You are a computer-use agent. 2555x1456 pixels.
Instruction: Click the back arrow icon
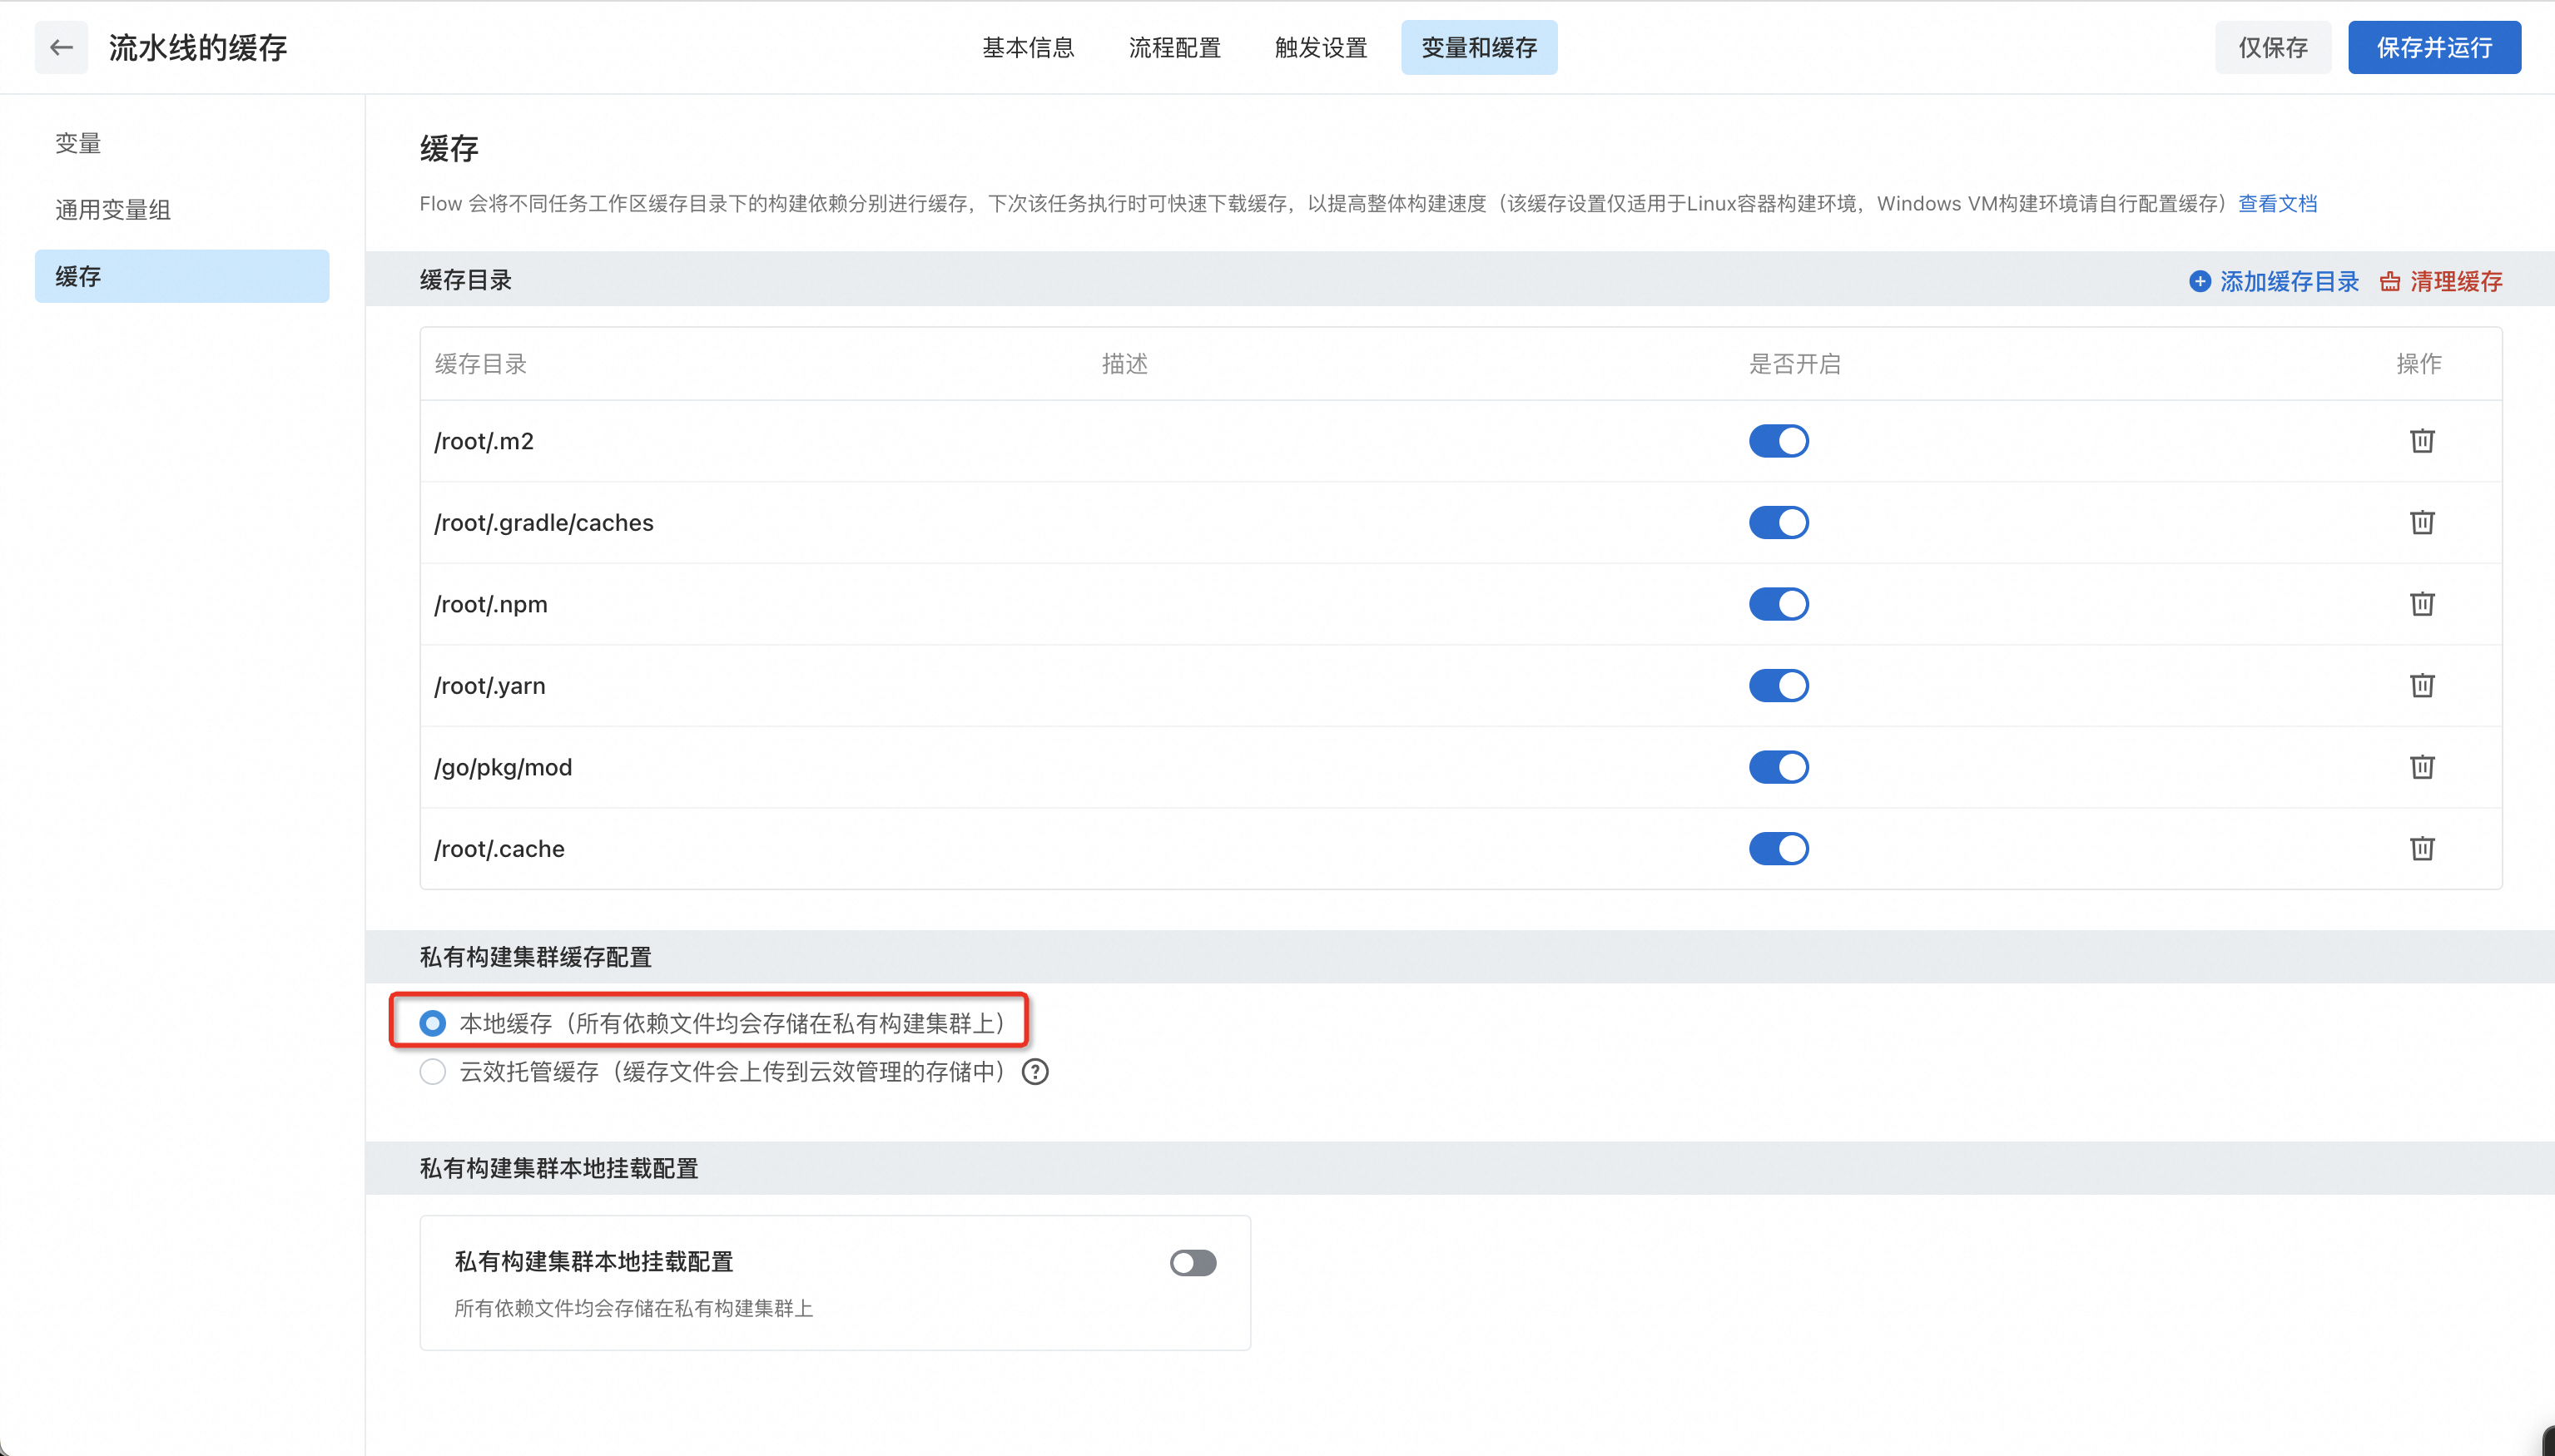point(61,47)
